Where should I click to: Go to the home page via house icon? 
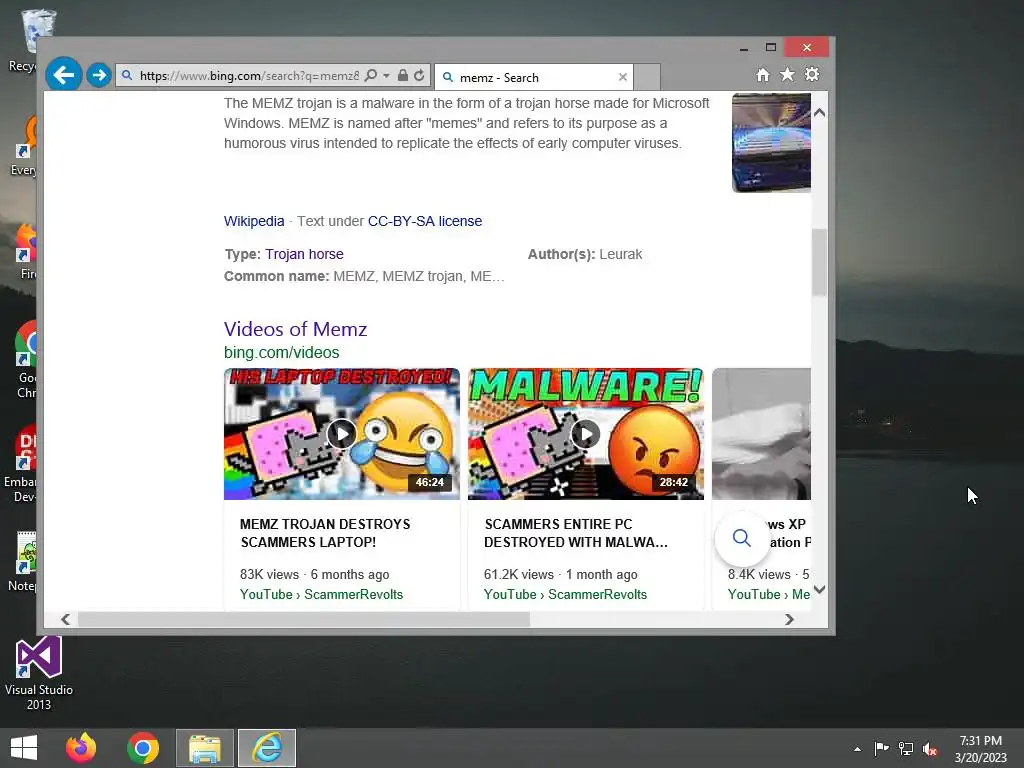point(763,75)
